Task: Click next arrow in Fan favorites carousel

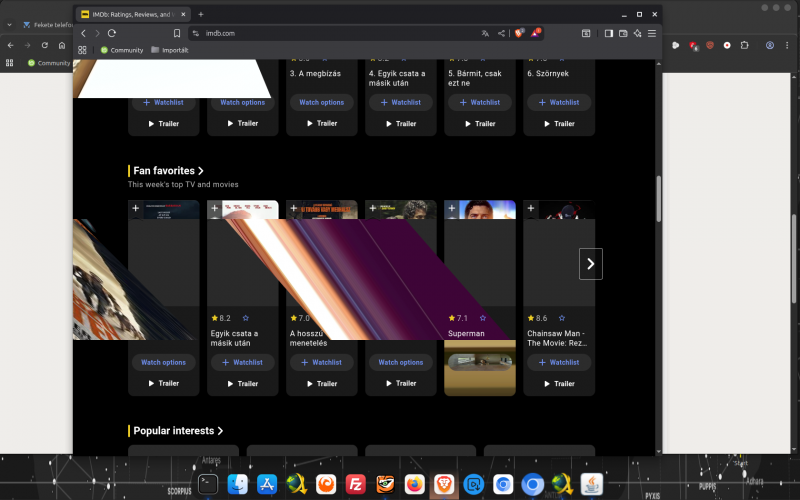Action: [x=590, y=264]
